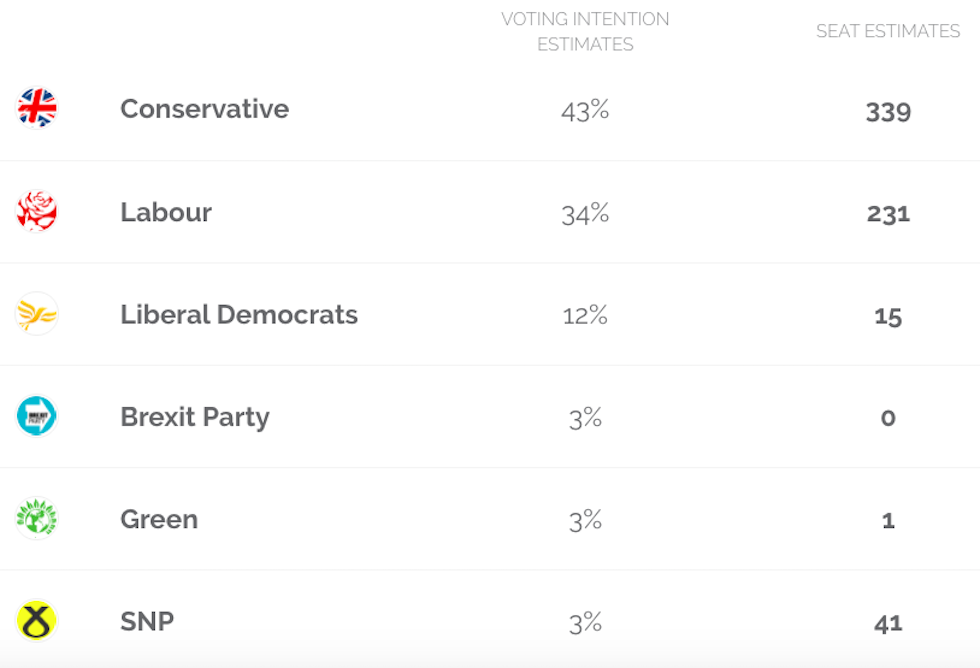
Task: Click the Brexit Party name label
Action: 195,417
